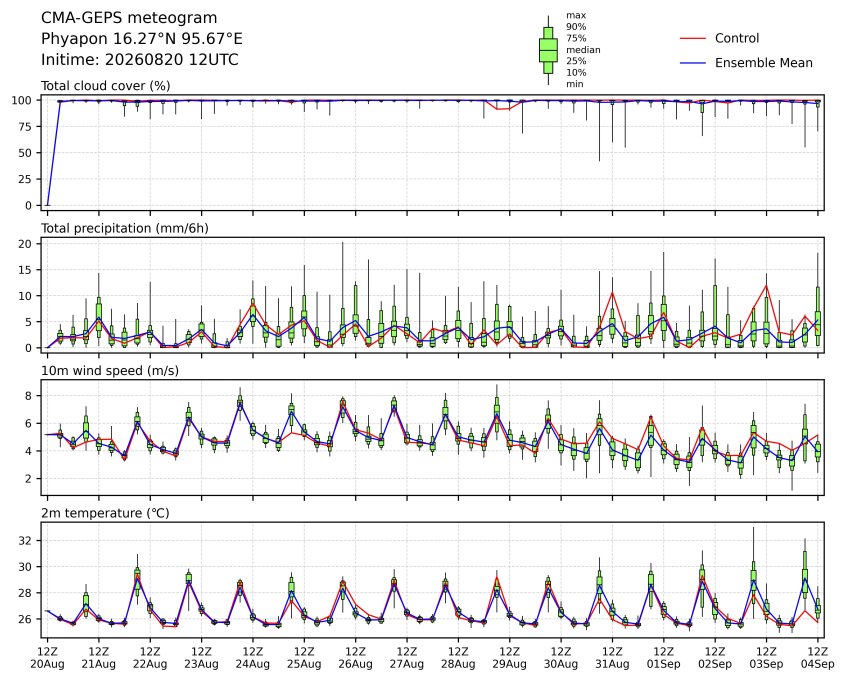Image resolution: width=846 pixels, height=681 pixels.
Task: Click the '12Z 28Aug' x-axis label
Action: tap(458, 658)
